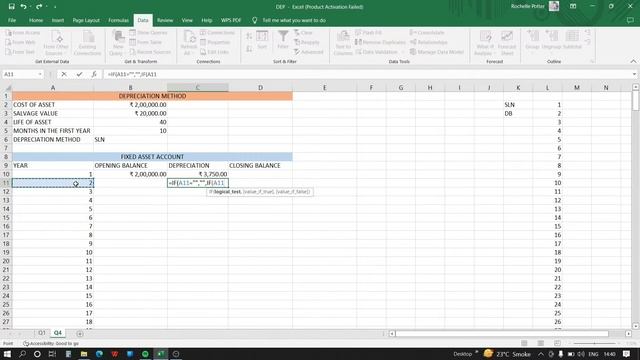Screen dimensions: 640x360
Task: Click the Save icon in the title bar
Action: [x=11, y=7]
